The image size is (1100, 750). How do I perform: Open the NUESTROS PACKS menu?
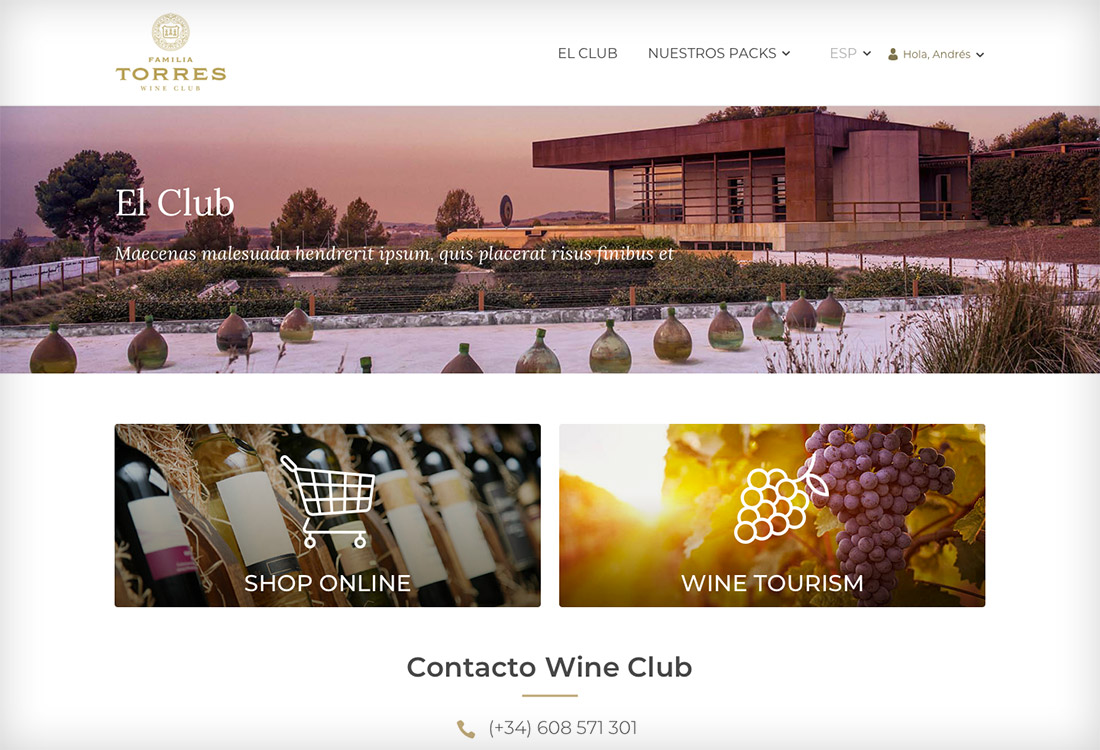[x=711, y=53]
